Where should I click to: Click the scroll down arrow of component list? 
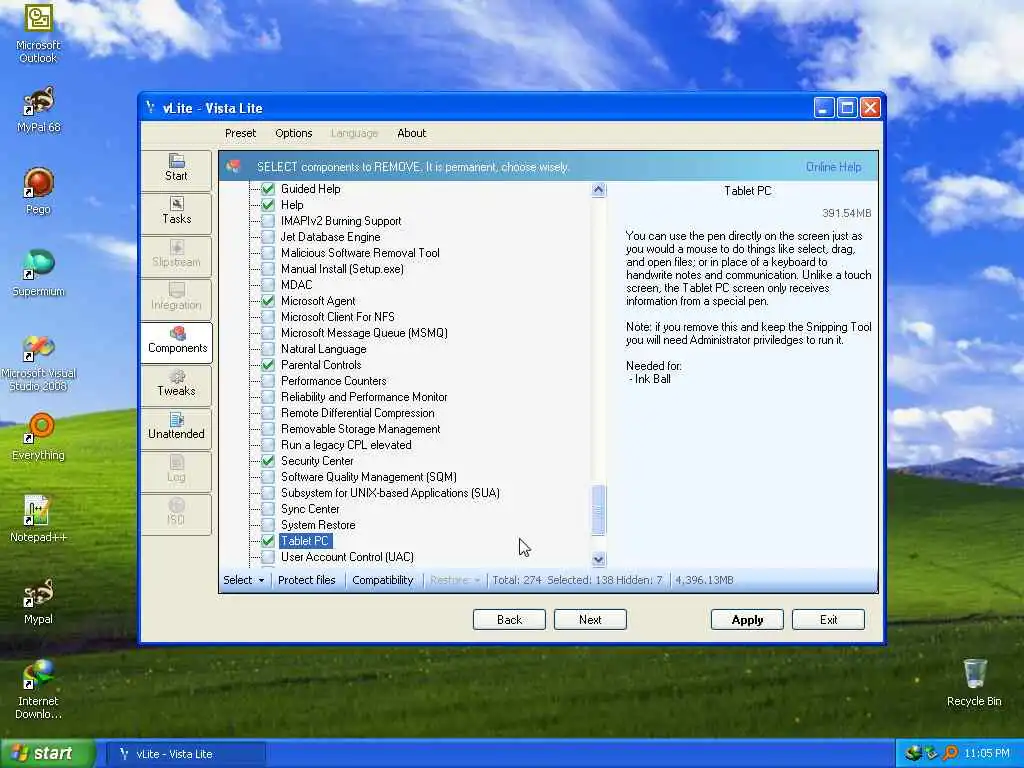[598, 559]
